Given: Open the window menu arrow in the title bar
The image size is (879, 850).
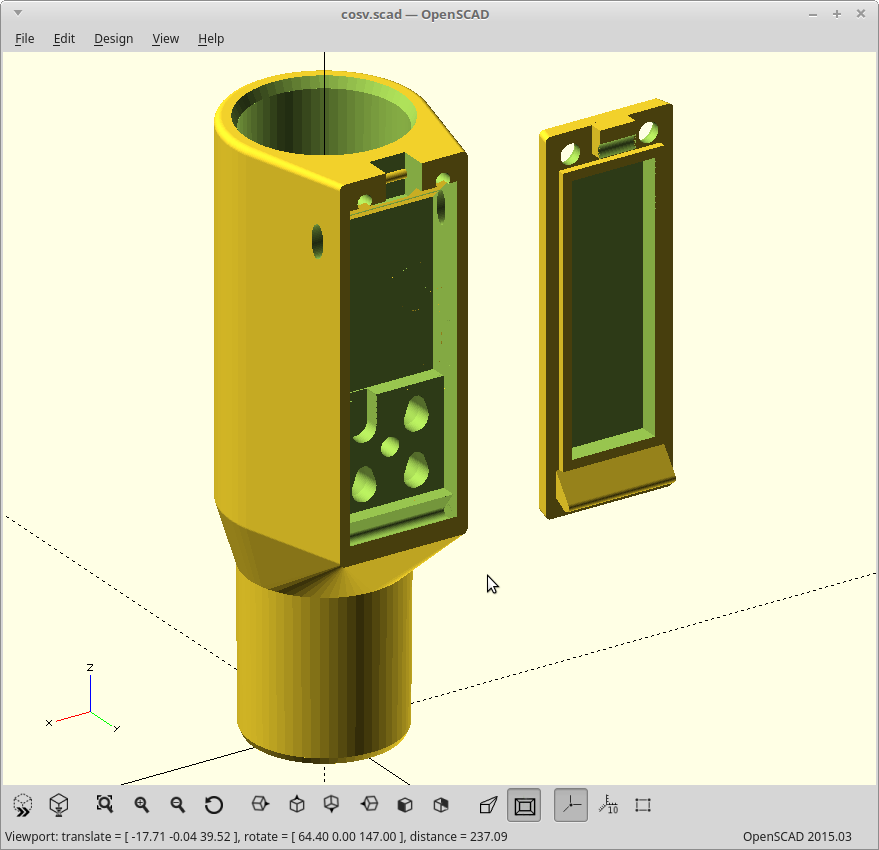Looking at the screenshot, I should pos(17,13).
